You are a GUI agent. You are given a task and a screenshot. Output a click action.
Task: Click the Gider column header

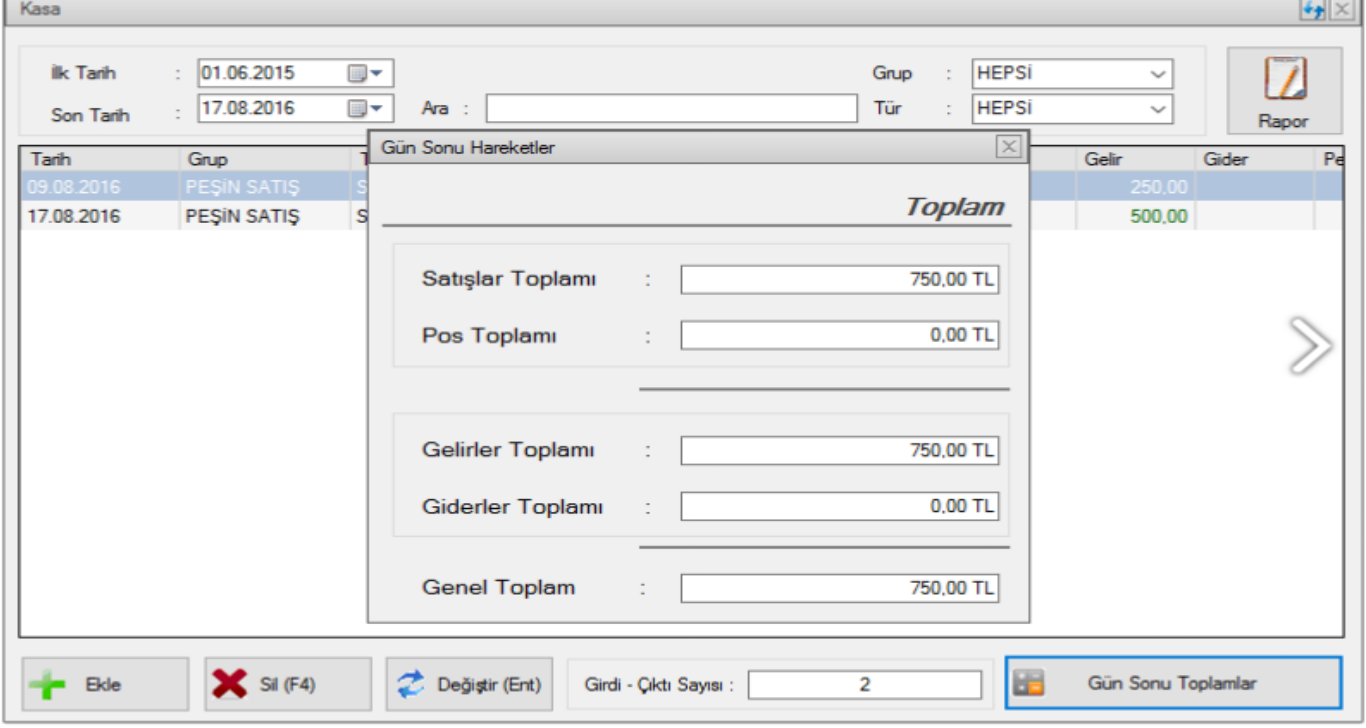1253,159
